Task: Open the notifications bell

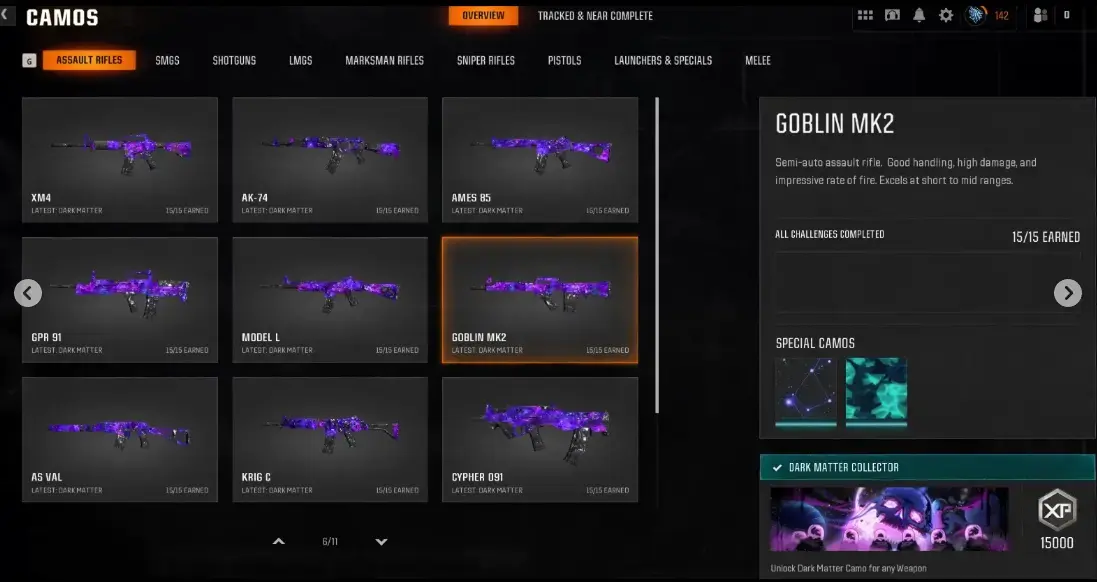Action: point(919,15)
